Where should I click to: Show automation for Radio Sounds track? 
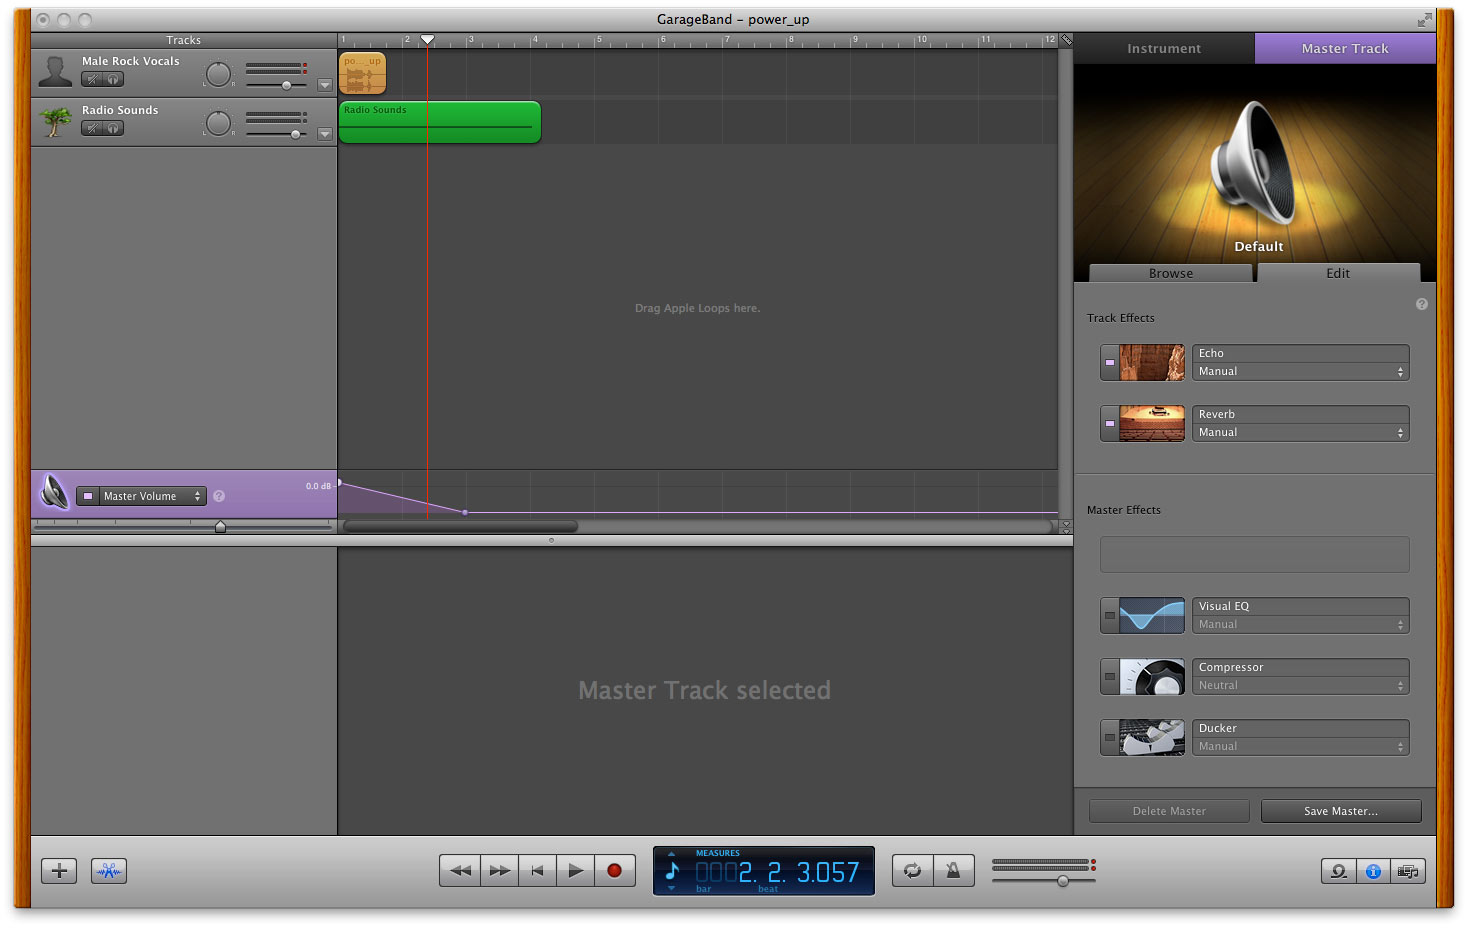325,134
